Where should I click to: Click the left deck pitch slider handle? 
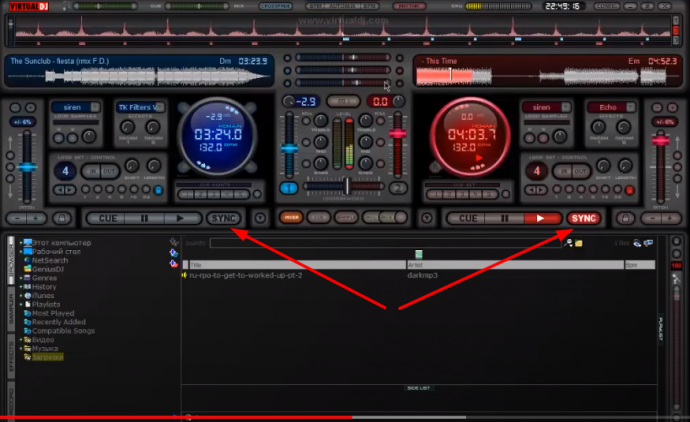coord(27,167)
